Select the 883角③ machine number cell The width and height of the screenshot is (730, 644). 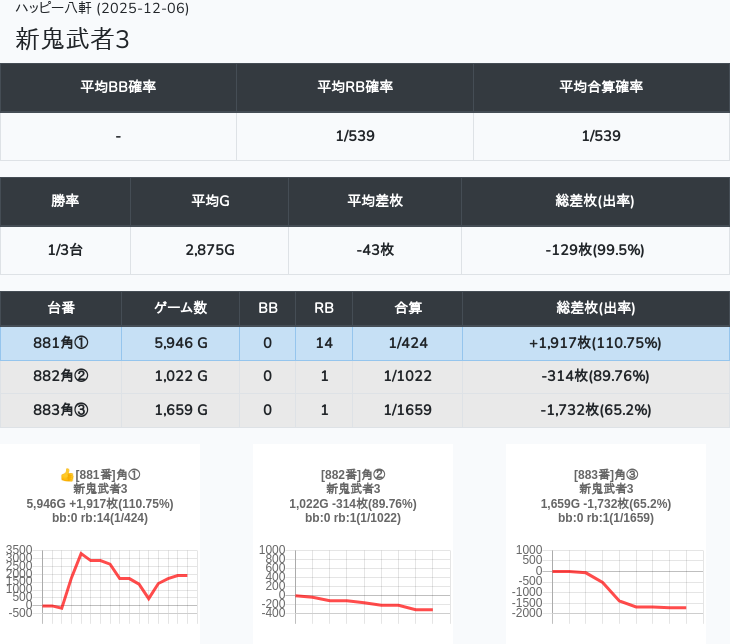point(61,409)
